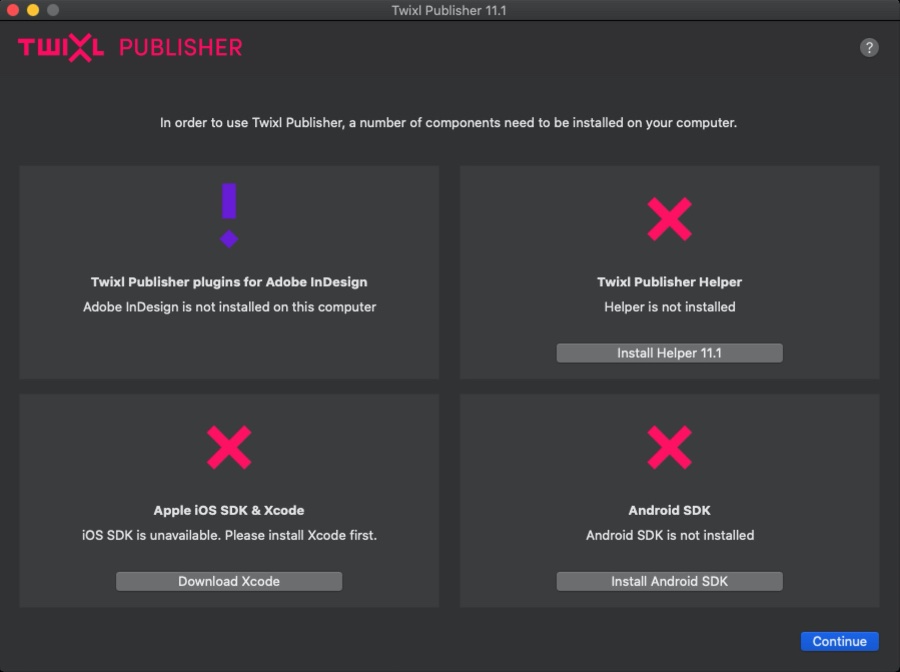Click the 'Twixl Publisher 11.1' window title

[449, 10]
